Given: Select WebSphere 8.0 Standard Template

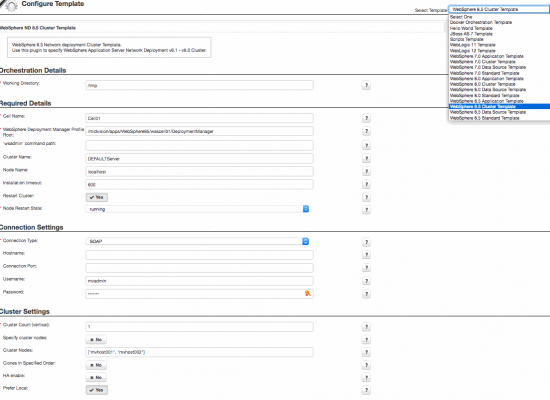Looking at the screenshot, I should click(x=499, y=95).
